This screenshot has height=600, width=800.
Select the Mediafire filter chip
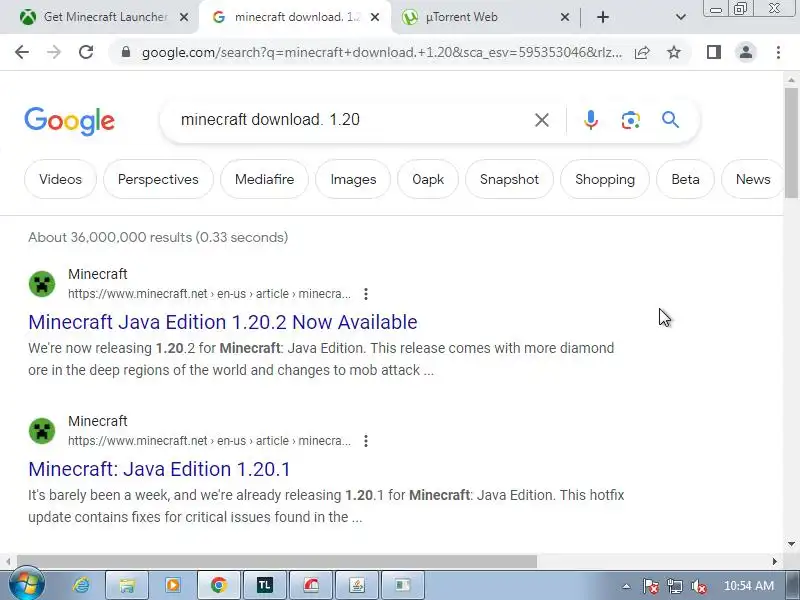coord(264,179)
